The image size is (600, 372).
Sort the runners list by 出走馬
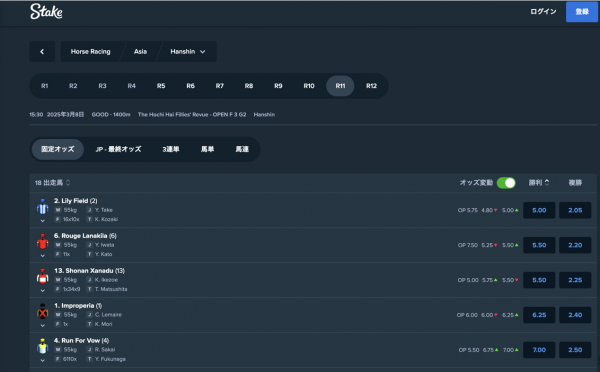52,183
